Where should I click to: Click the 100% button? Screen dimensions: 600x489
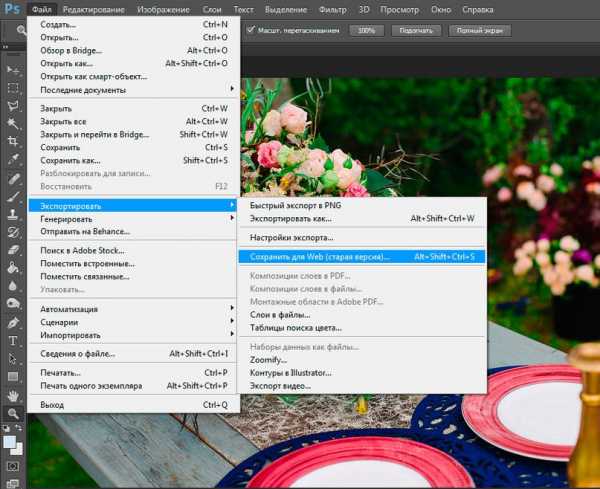367,30
